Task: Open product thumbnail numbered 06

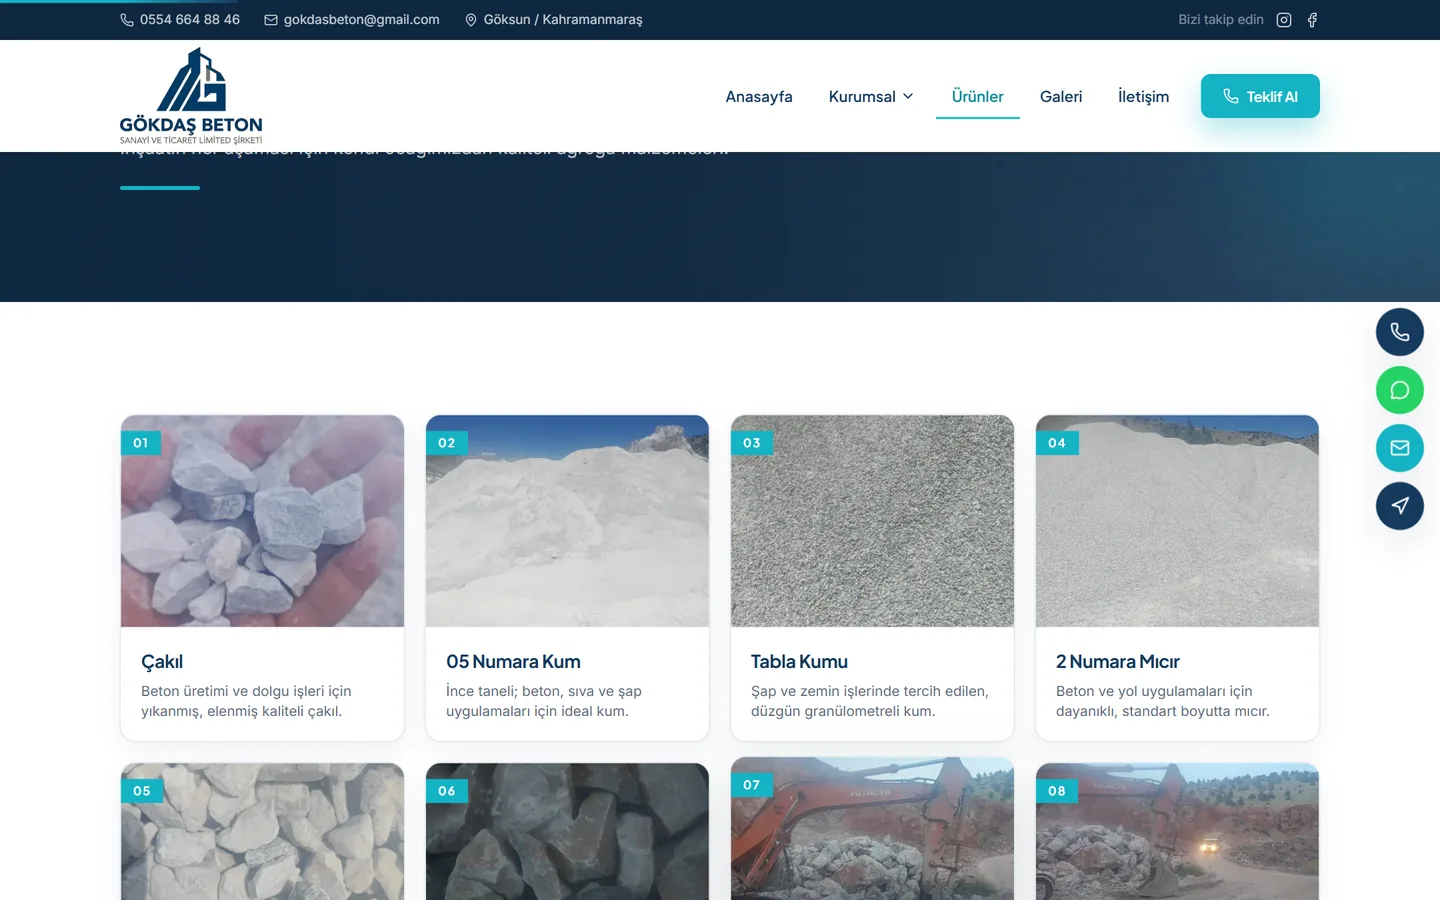Action: (567, 832)
